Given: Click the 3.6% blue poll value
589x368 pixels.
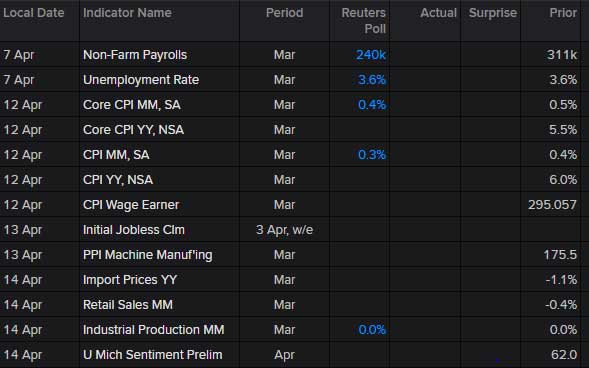Looking at the screenshot, I should 372,80.
